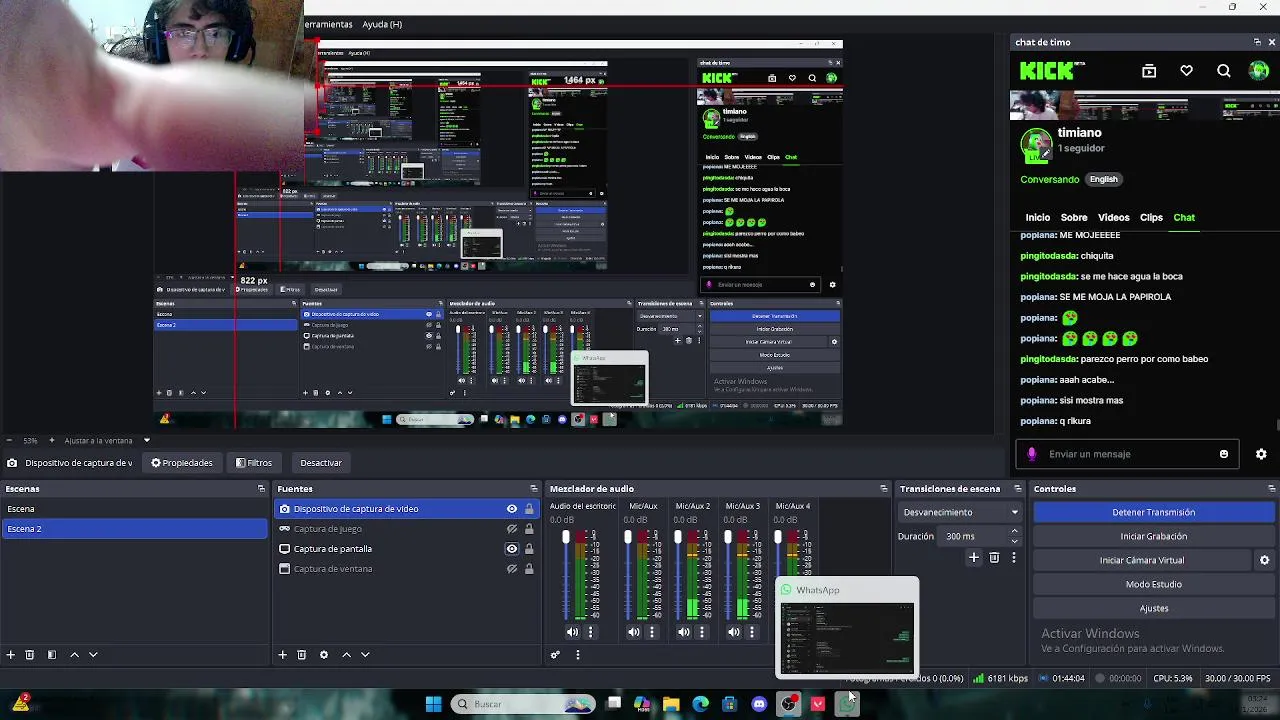Click Detener Transmisión to stop streaming
This screenshot has width=1280, height=720.
click(1153, 512)
